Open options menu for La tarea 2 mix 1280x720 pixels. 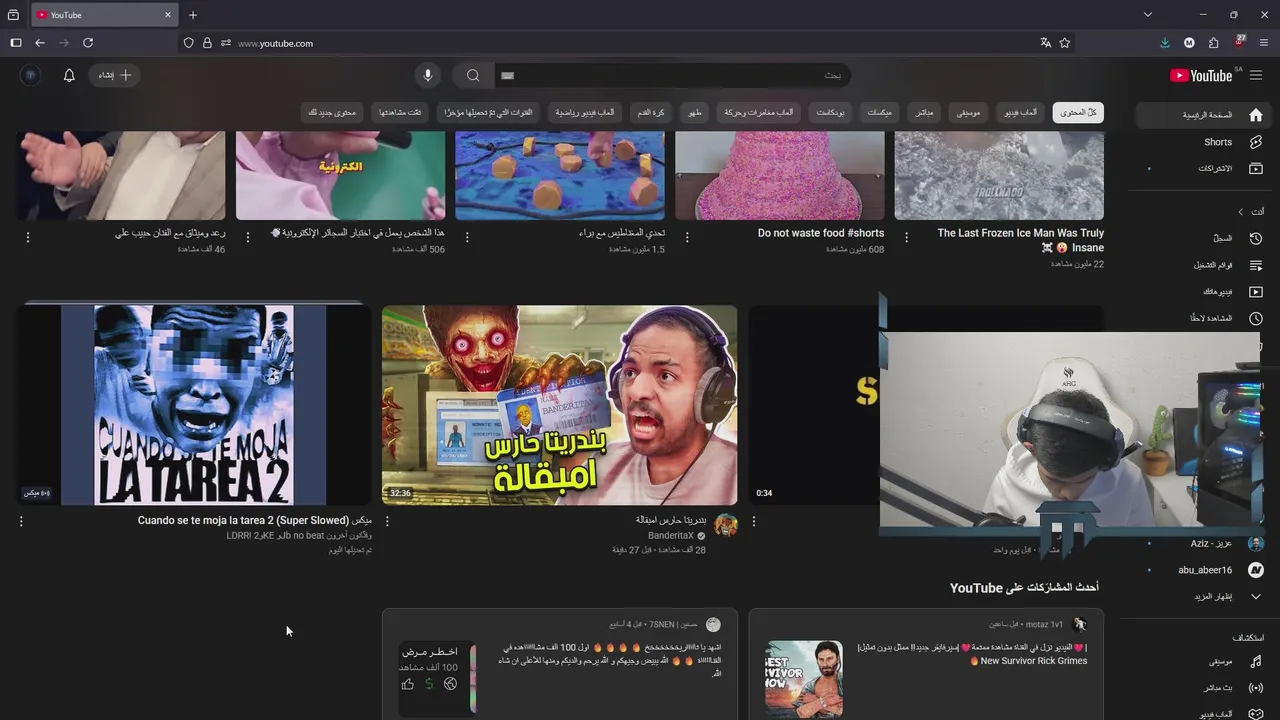pos(21,521)
